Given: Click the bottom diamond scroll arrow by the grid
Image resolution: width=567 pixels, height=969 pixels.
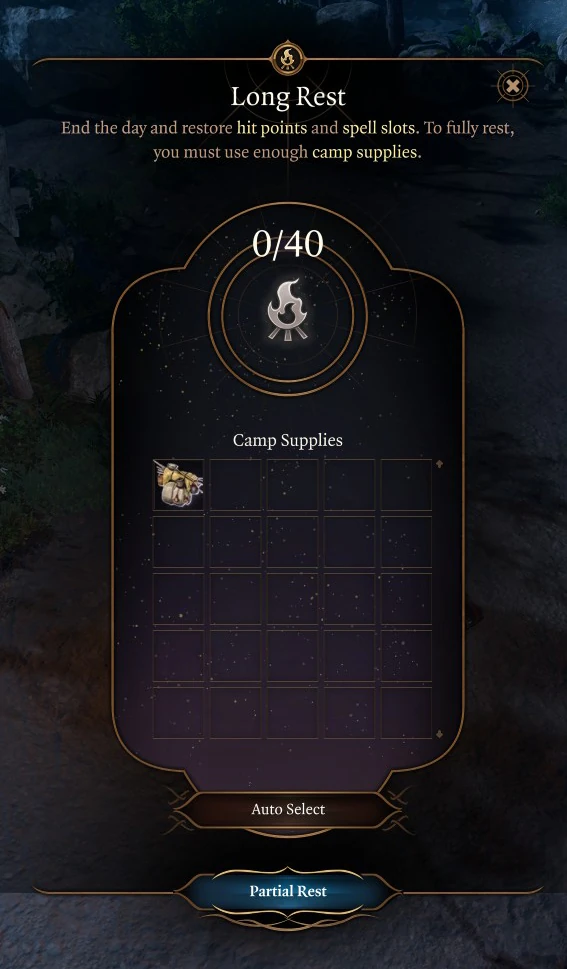Looking at the screenshot, I should click(440, 734).
